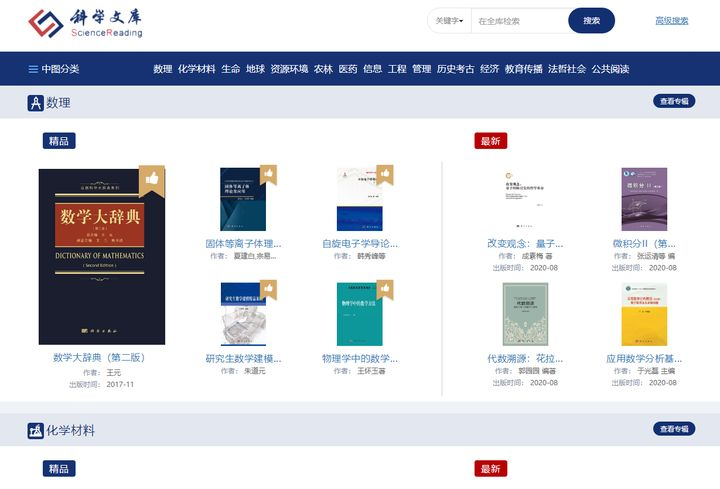Focus the 在全库检索 search input field

coord(520,21)
